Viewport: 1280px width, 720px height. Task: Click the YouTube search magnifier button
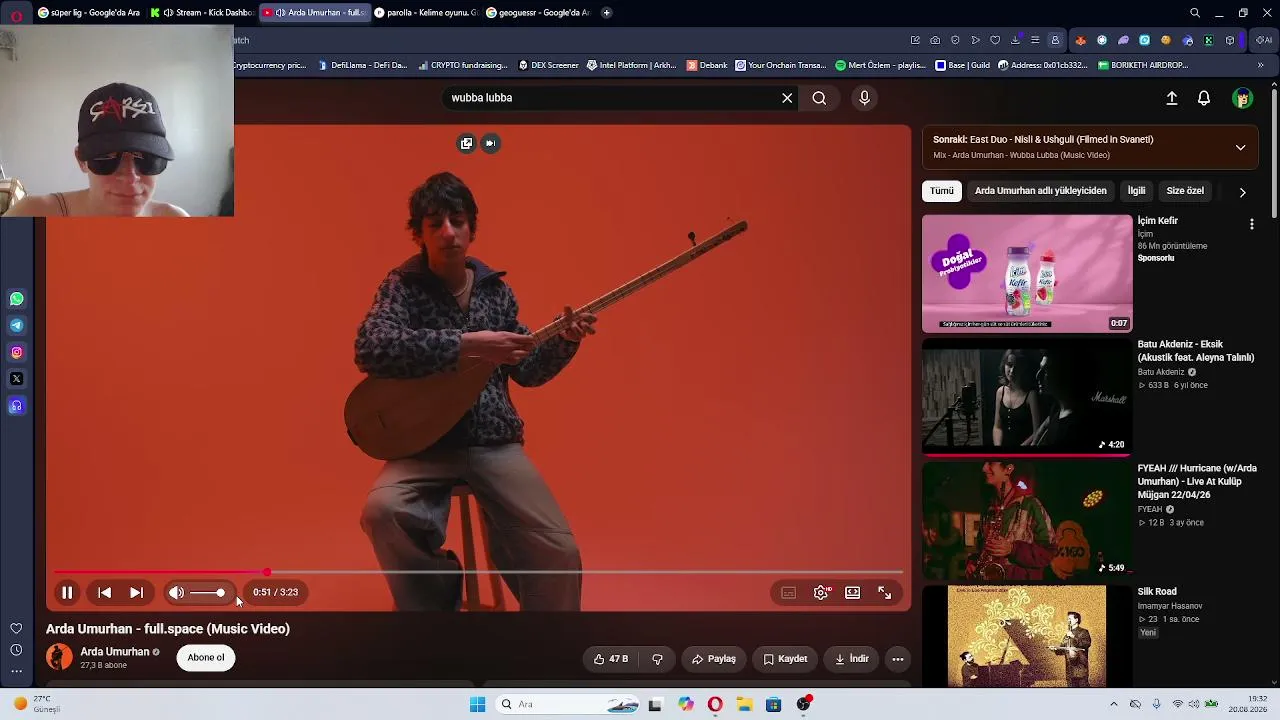(x=819, y=98)
